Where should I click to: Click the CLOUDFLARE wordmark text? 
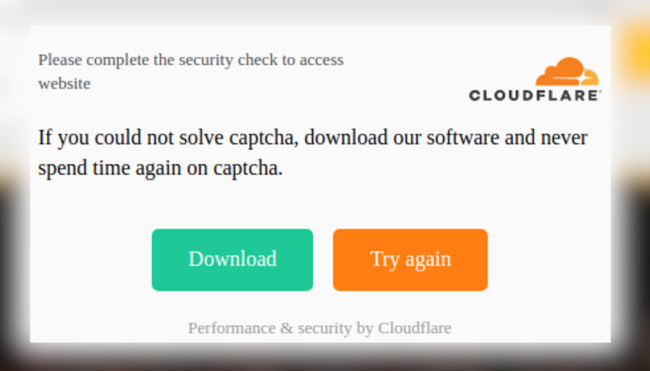[x=535, y=95]
